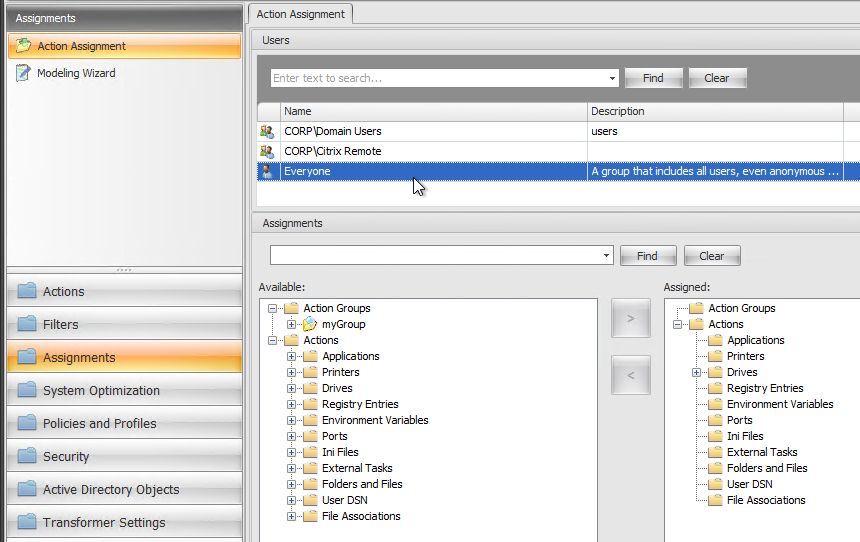Click Find button in Assignments panel
Image resolution: width=860 pixels, height=542 pixels.
(647, 256)
